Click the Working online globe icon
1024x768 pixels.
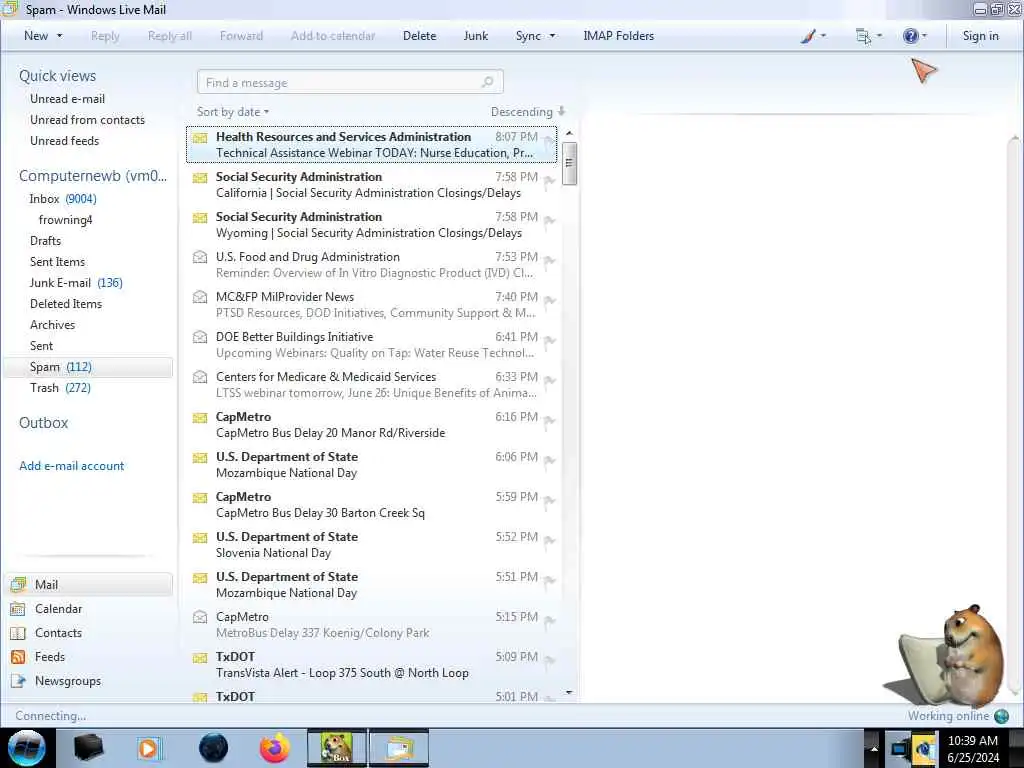click(1001, 716)
